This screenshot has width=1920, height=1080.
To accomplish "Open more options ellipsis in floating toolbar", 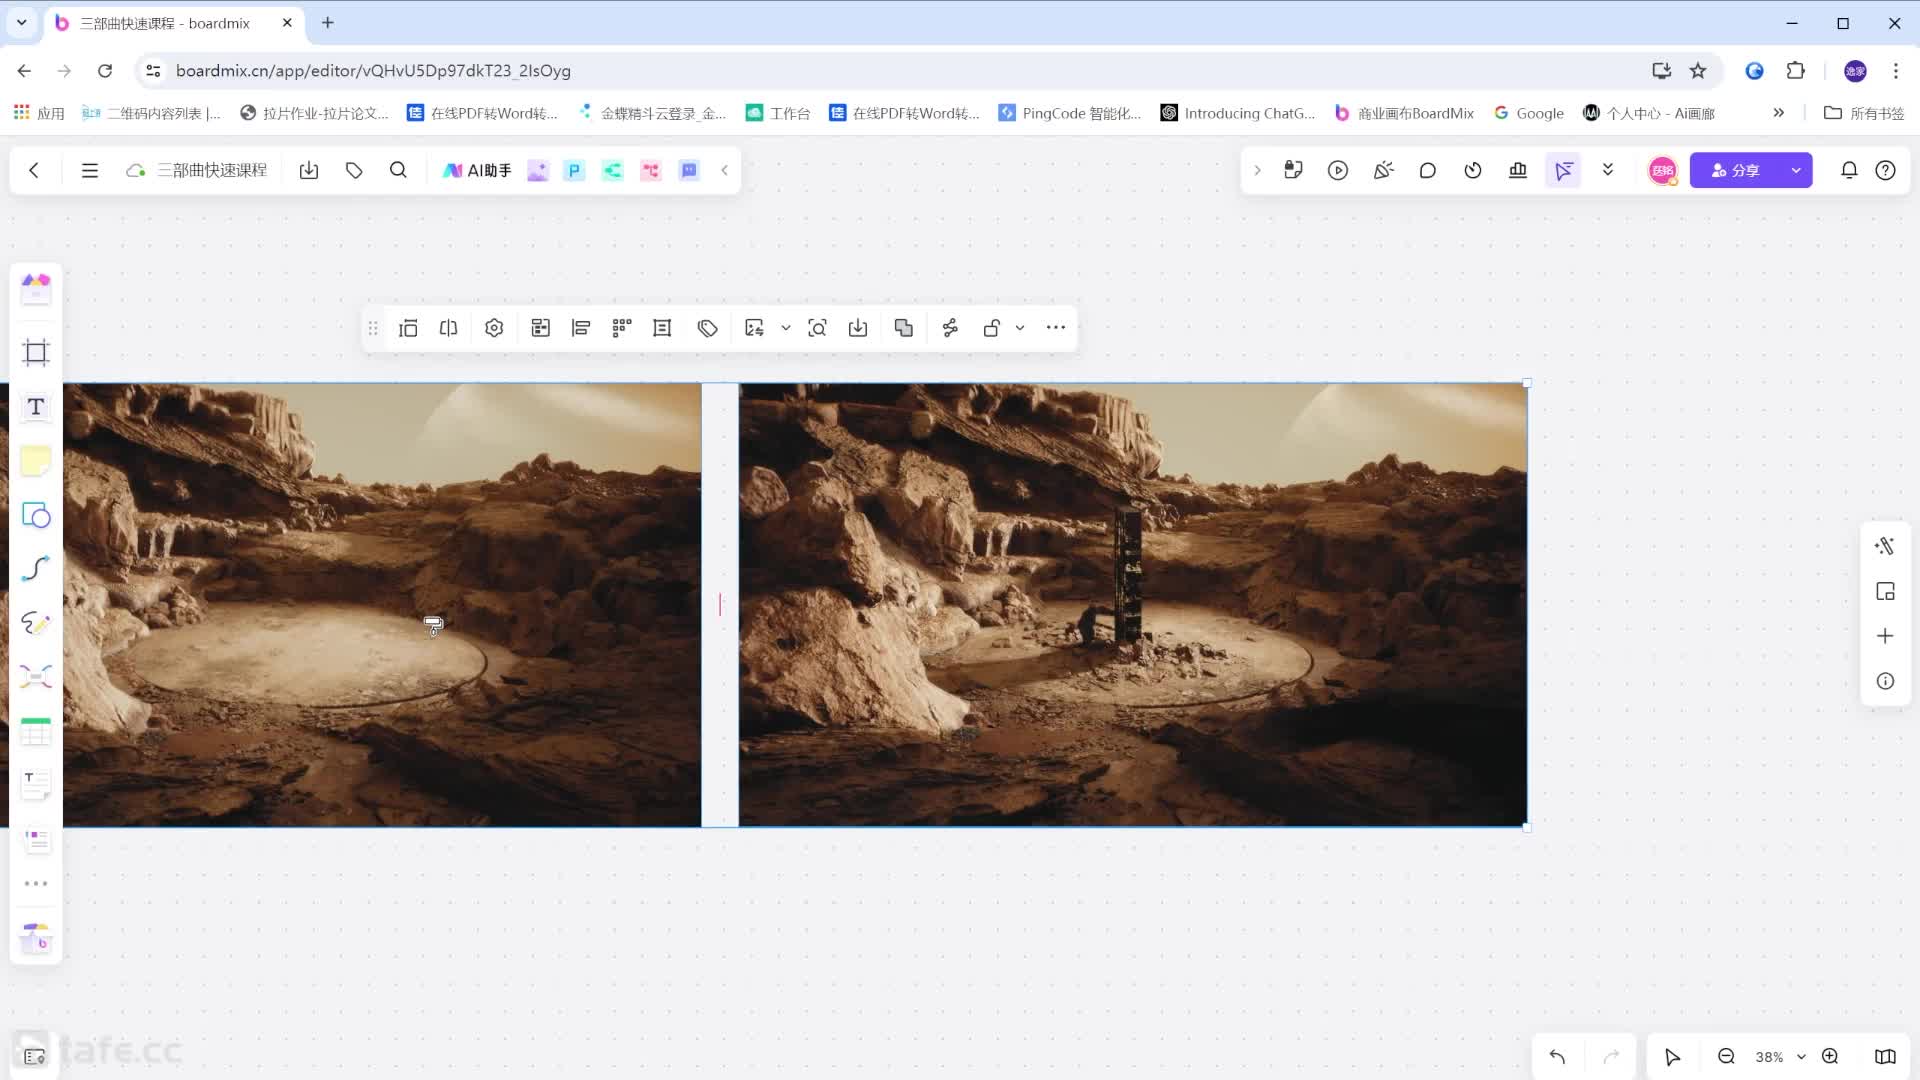I will tap(1056, 328).
